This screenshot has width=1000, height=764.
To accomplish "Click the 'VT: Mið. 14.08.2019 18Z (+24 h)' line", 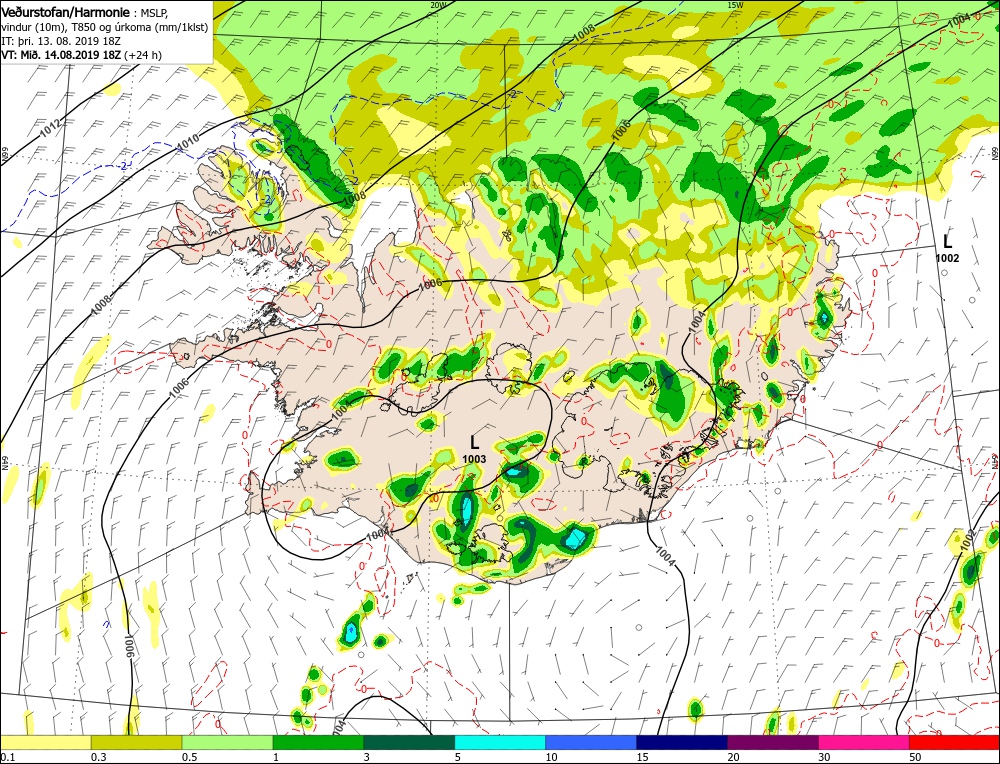I will pos(82,55).
